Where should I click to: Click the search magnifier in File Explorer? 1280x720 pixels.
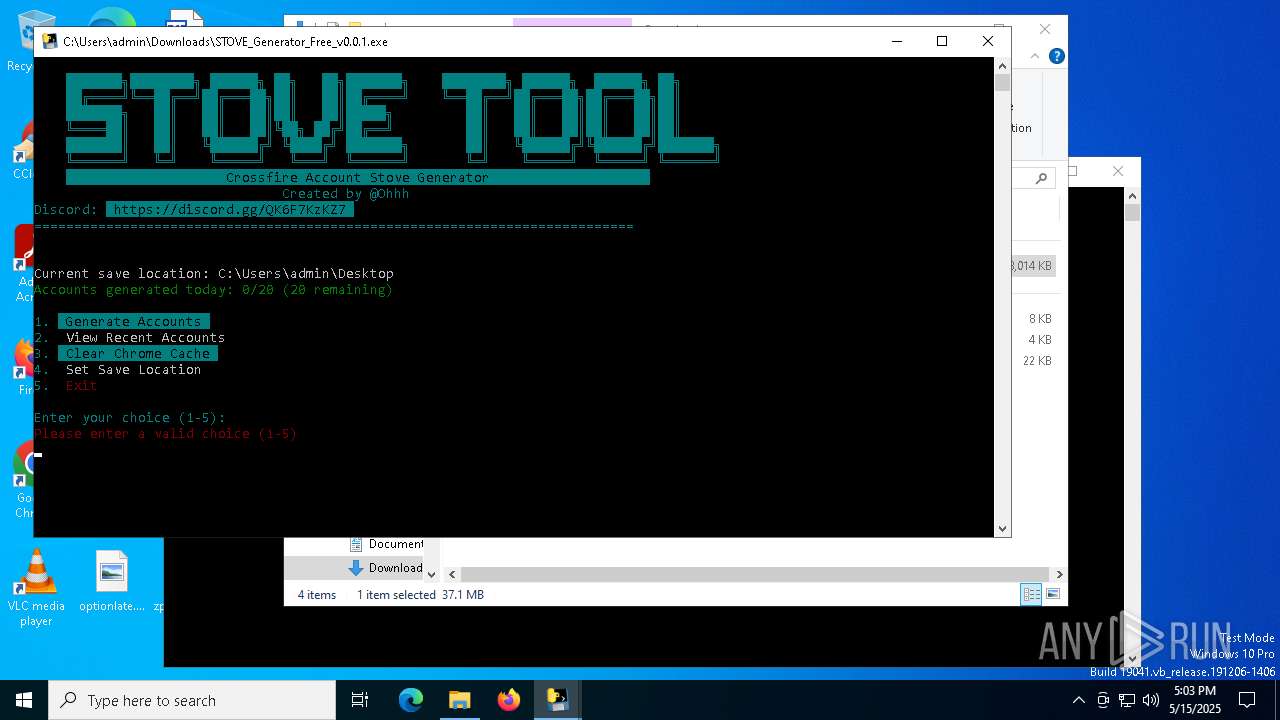coord(1041,178)
